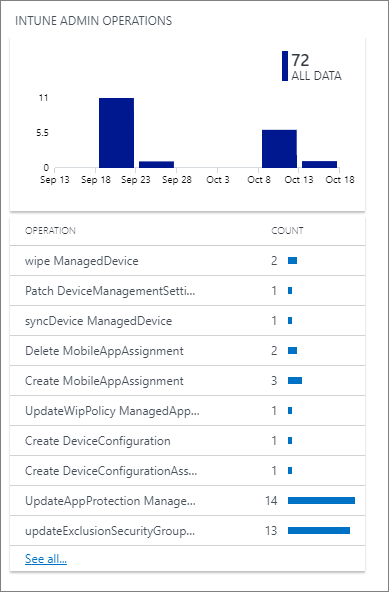The image size is (389, 592).
Task: Click the COUNT column header
Action: coord(287,231)
